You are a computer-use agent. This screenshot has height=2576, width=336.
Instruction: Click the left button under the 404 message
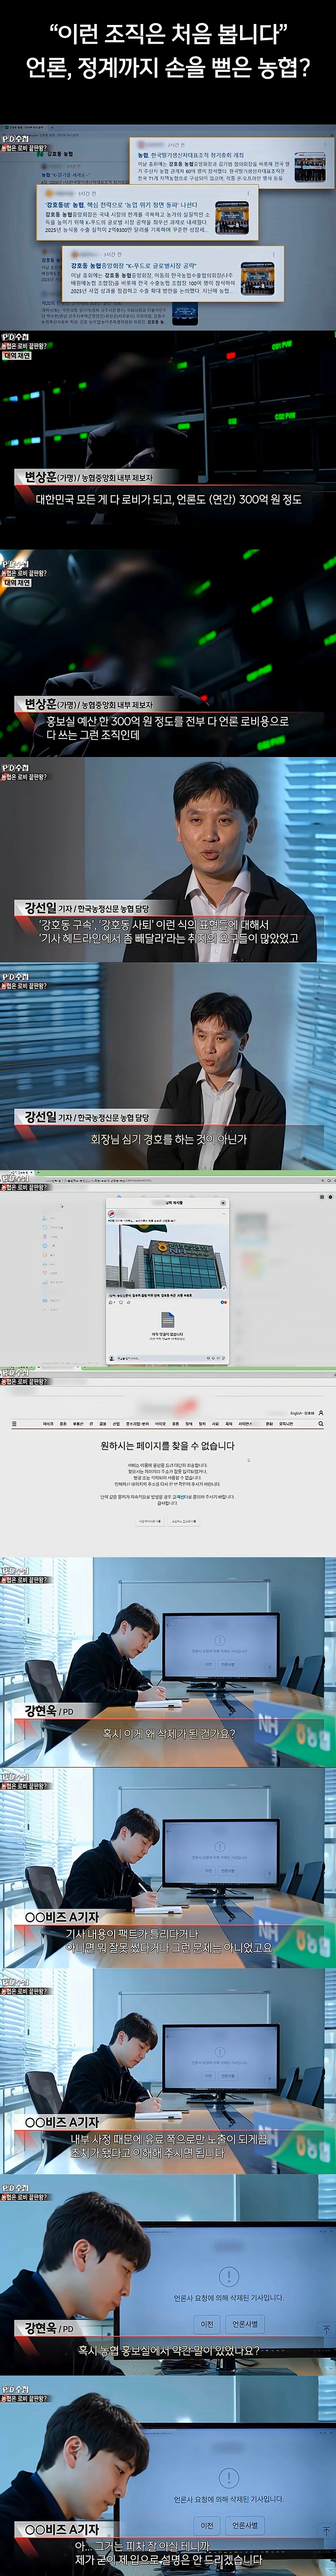point(149,1521)
